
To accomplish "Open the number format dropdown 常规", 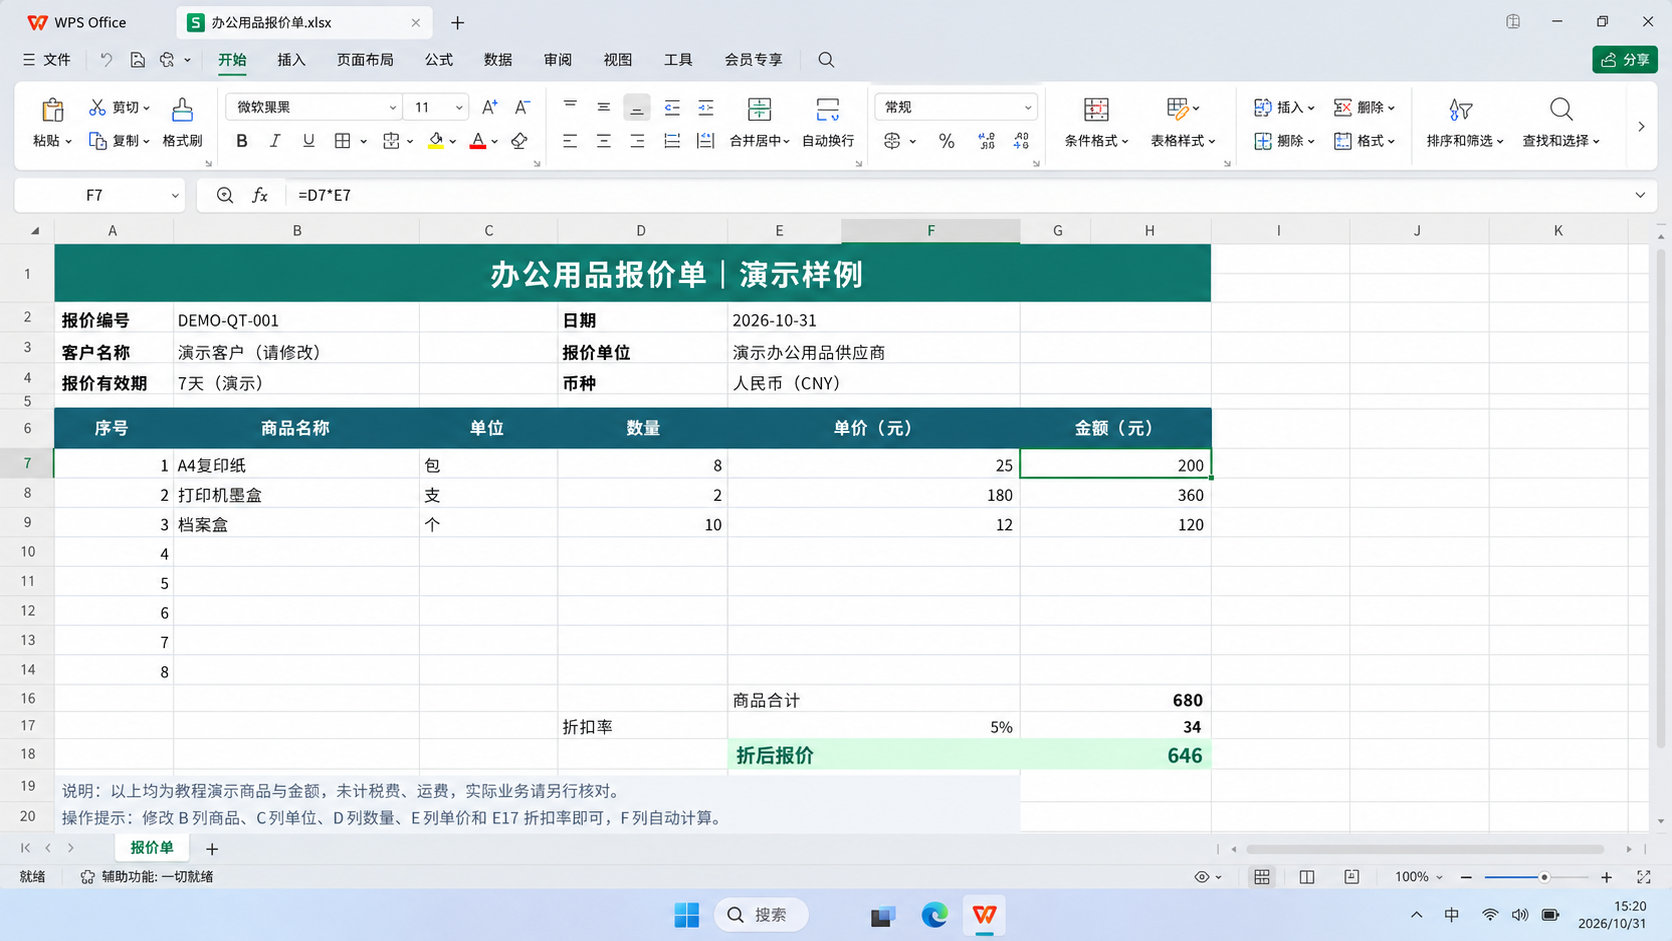I will click(x=1027, y=107).
